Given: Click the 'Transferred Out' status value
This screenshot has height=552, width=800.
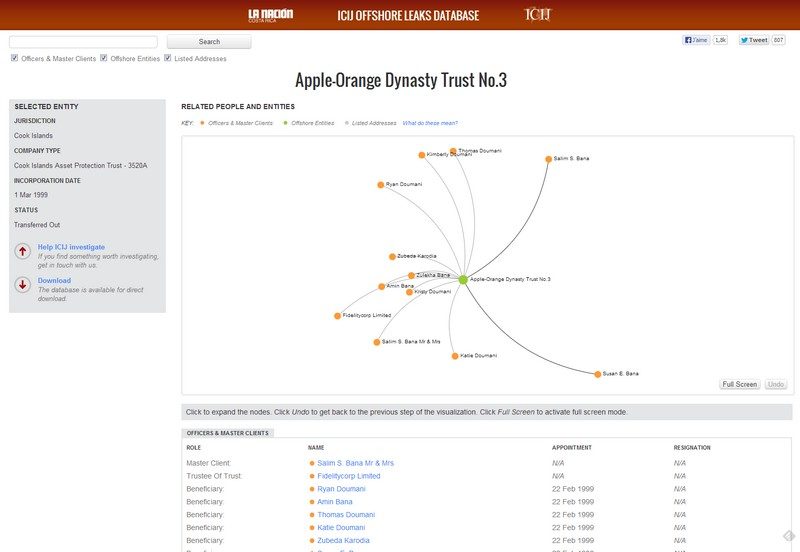Looking at the screenshot, I should point(37,224).
